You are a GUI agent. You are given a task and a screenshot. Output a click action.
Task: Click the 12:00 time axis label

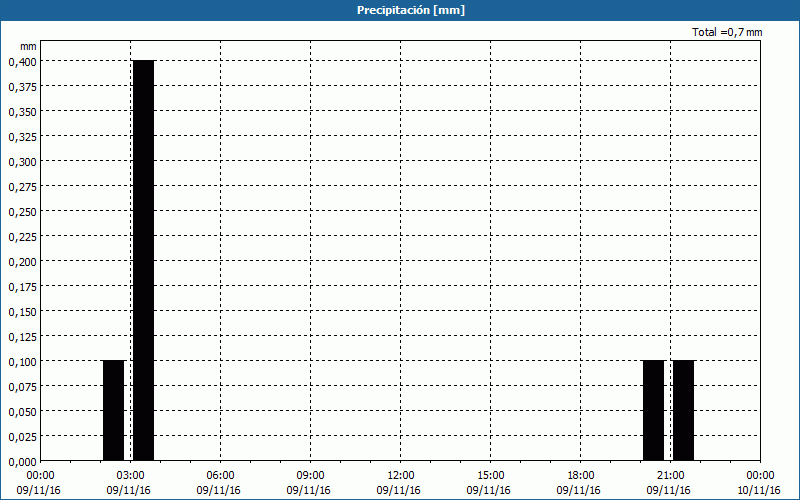401,476
